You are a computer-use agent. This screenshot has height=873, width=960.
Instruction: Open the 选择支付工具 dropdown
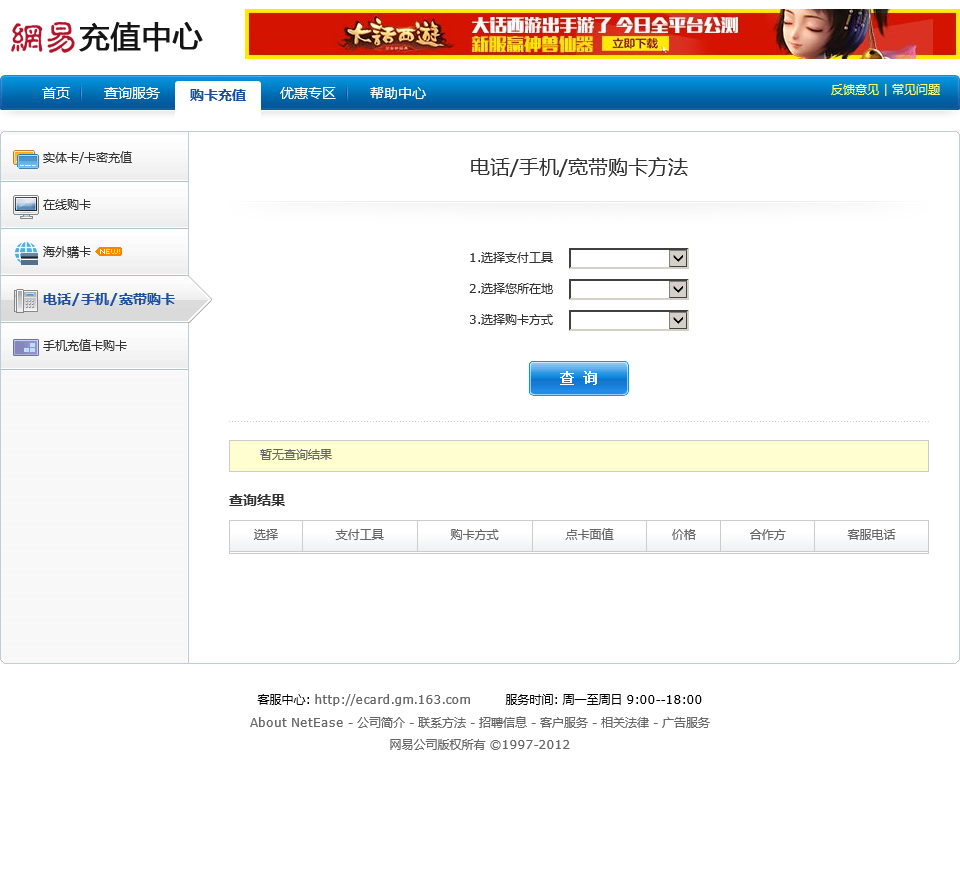tap(629, 258)
